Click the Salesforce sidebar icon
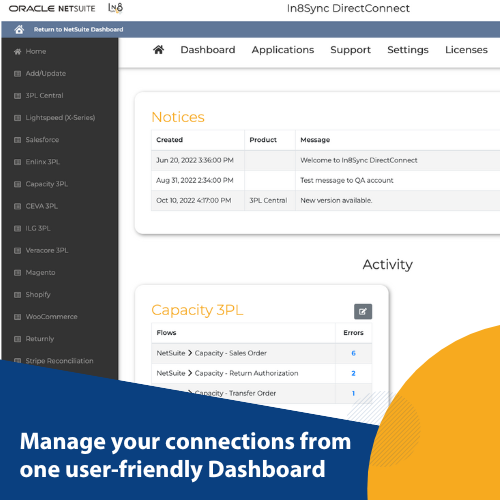This screenshot has width=500, height=500. pyautogui.click(x=17, y=140)
